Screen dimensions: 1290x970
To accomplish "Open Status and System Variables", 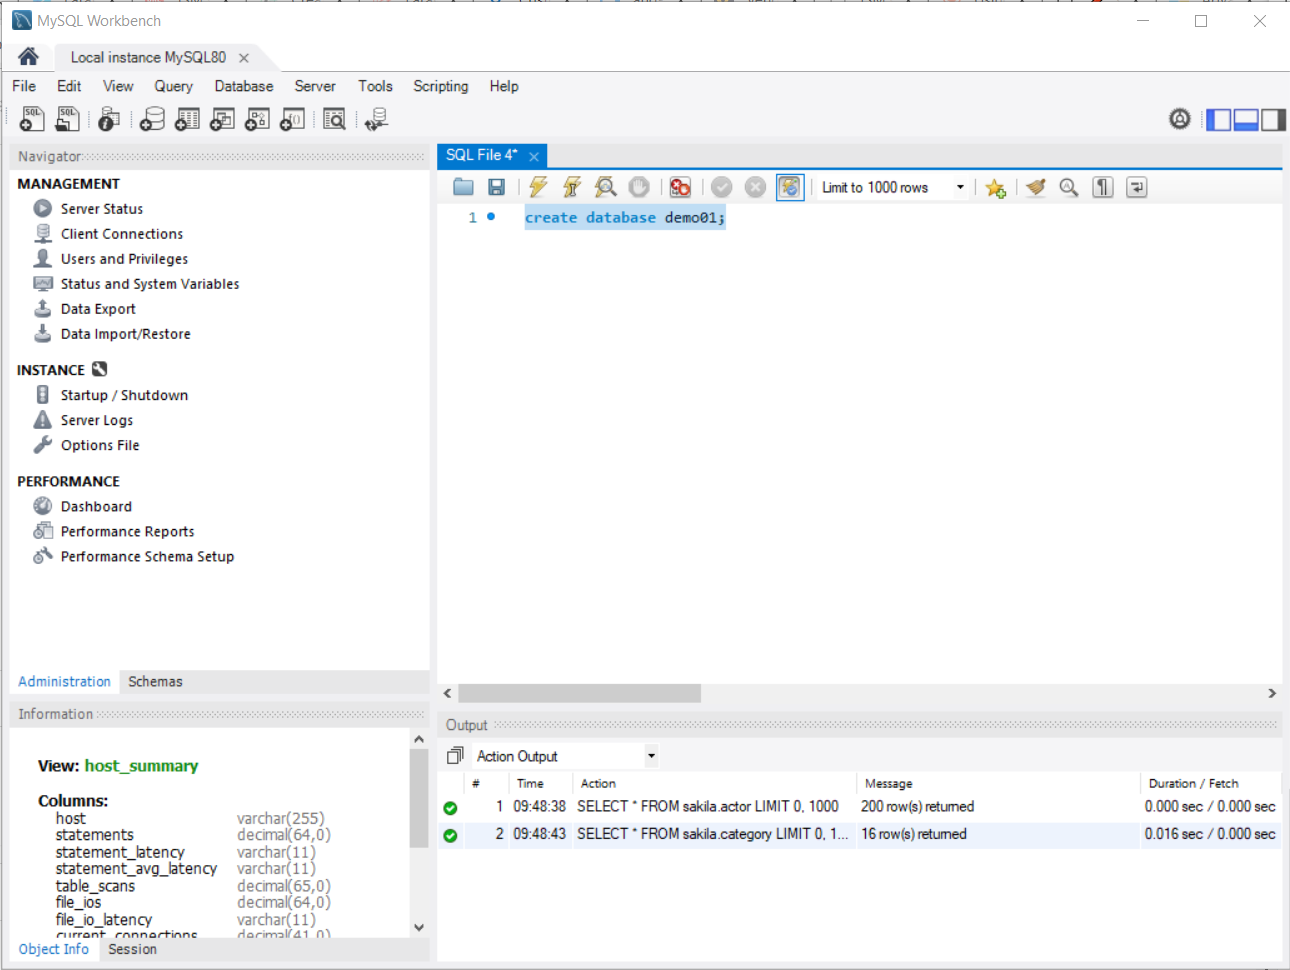I will [150, 284].
